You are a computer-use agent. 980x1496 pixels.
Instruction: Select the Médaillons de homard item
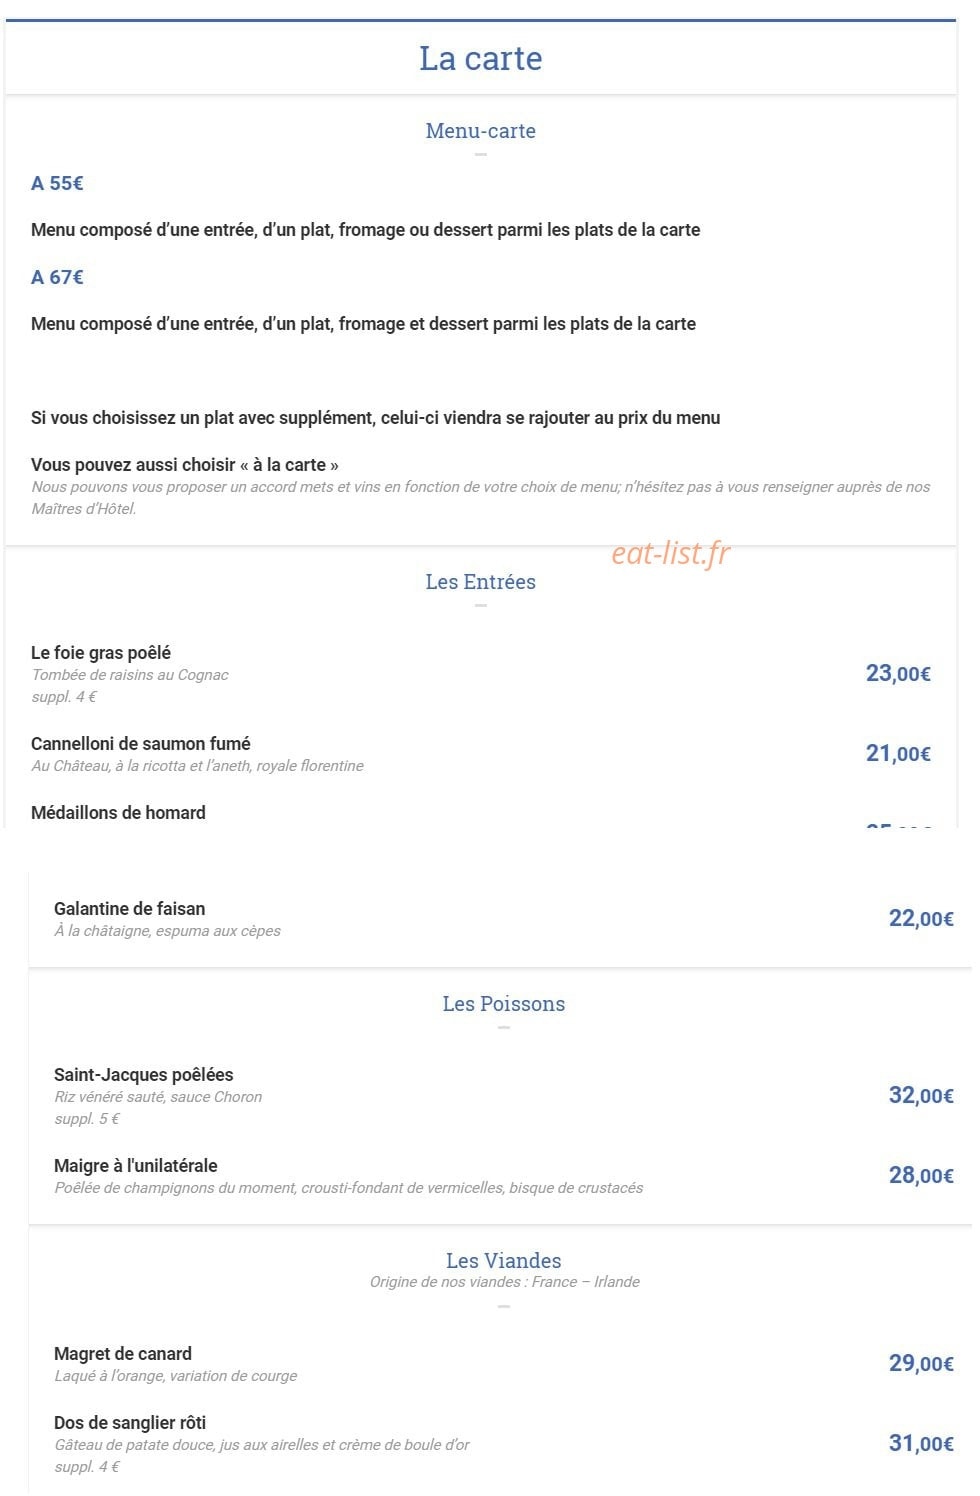point(118,813)
